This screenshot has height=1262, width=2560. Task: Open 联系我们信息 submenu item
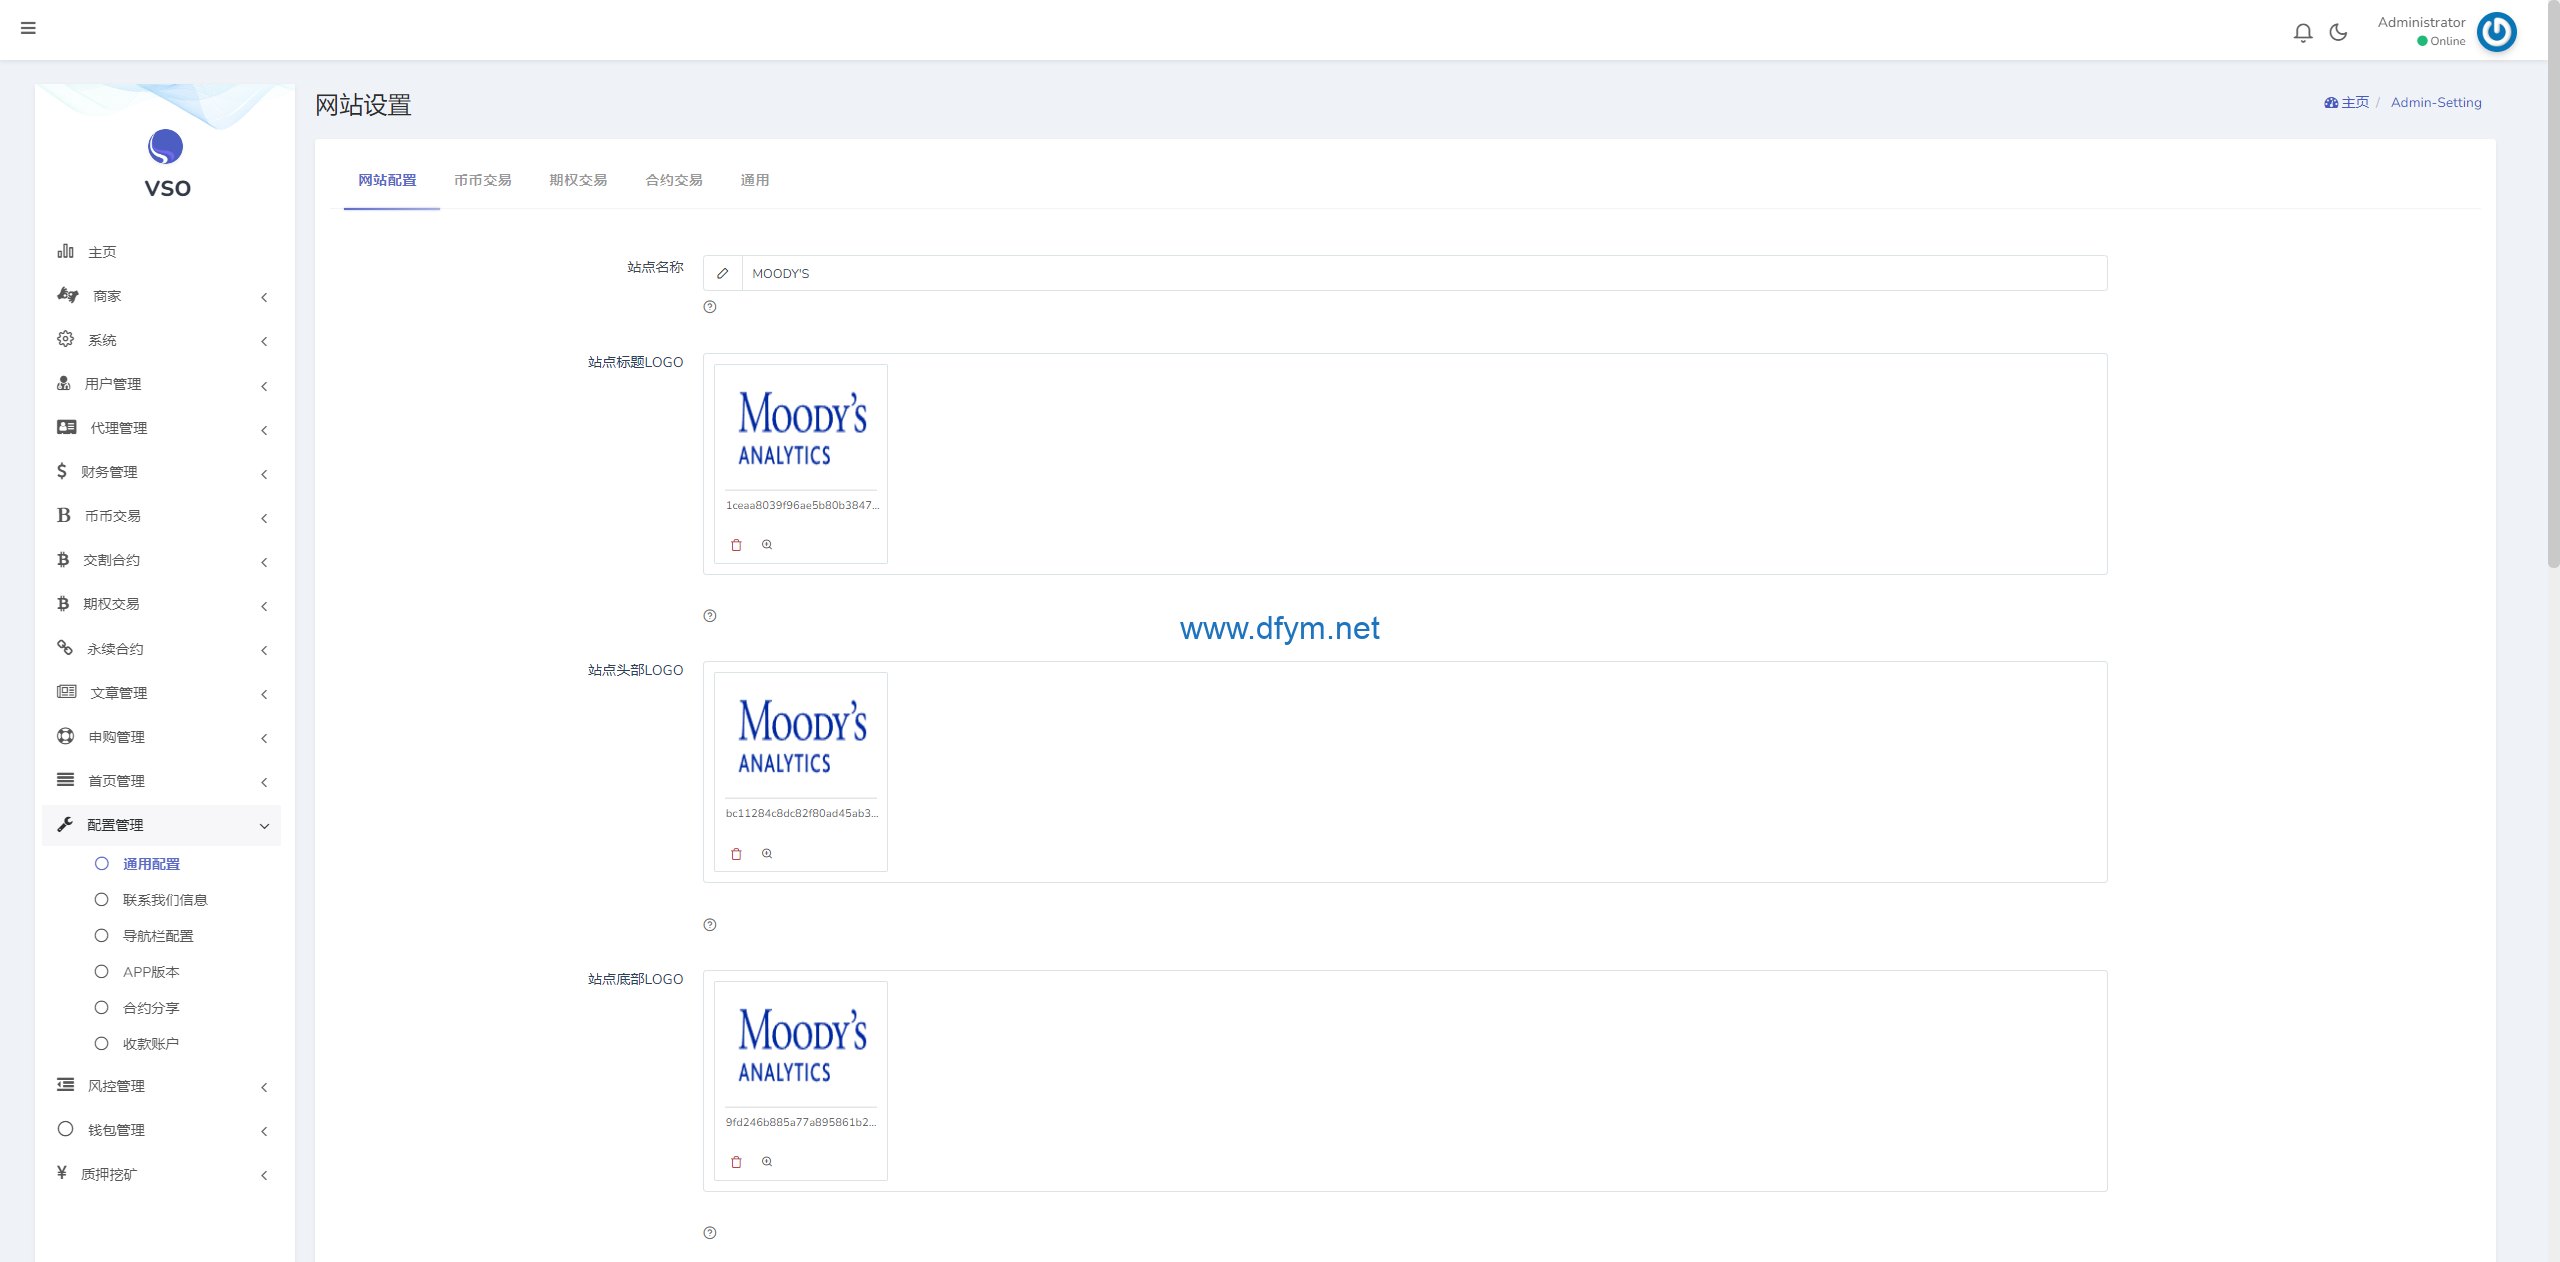click(165, 900)
